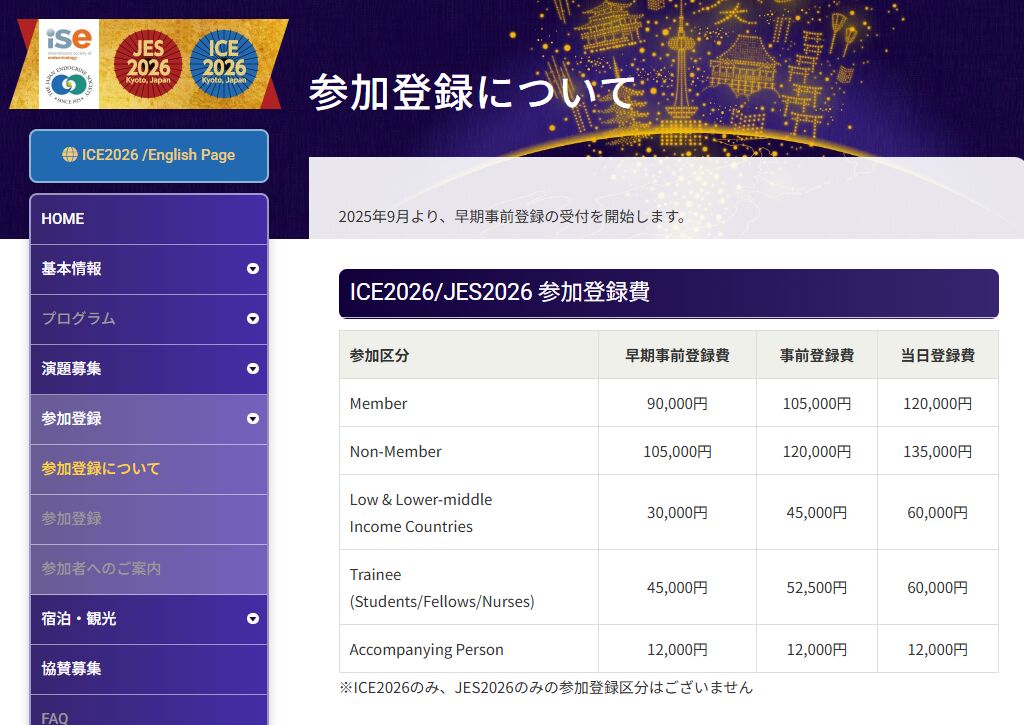Click globe icon on English Page button
Viewport: 1024px width, 725px height.
69,155
